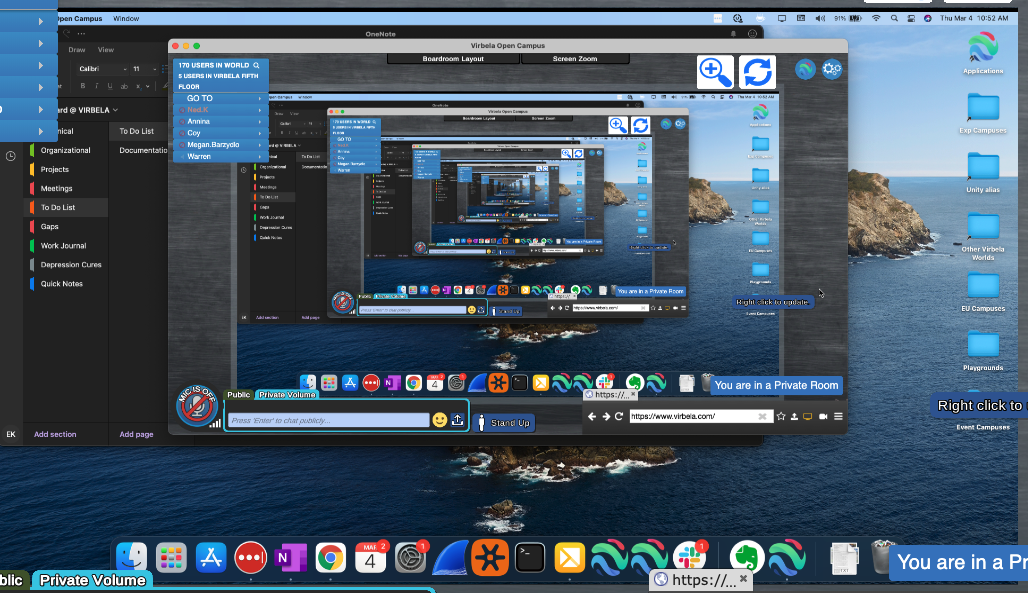Click the yellow screen share icon in the browser panel

808,417
